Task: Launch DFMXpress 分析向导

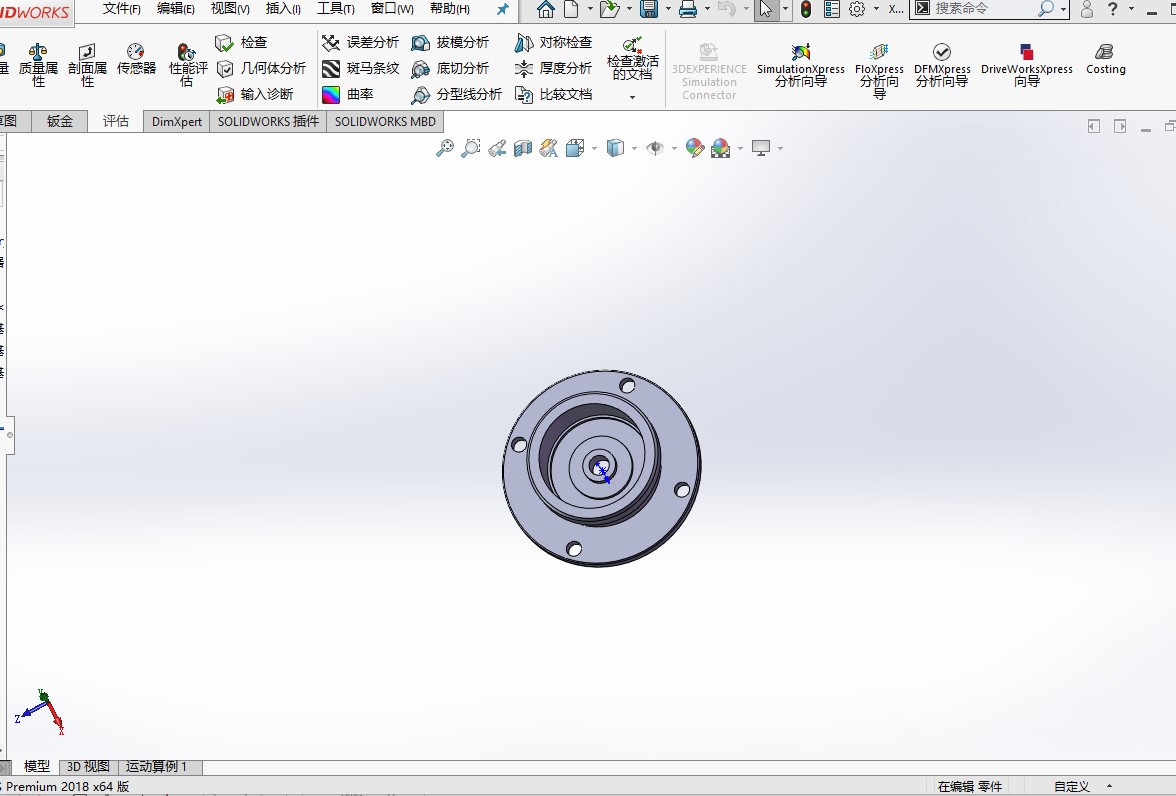Action: pyautogui.click(x=942, y=65)
